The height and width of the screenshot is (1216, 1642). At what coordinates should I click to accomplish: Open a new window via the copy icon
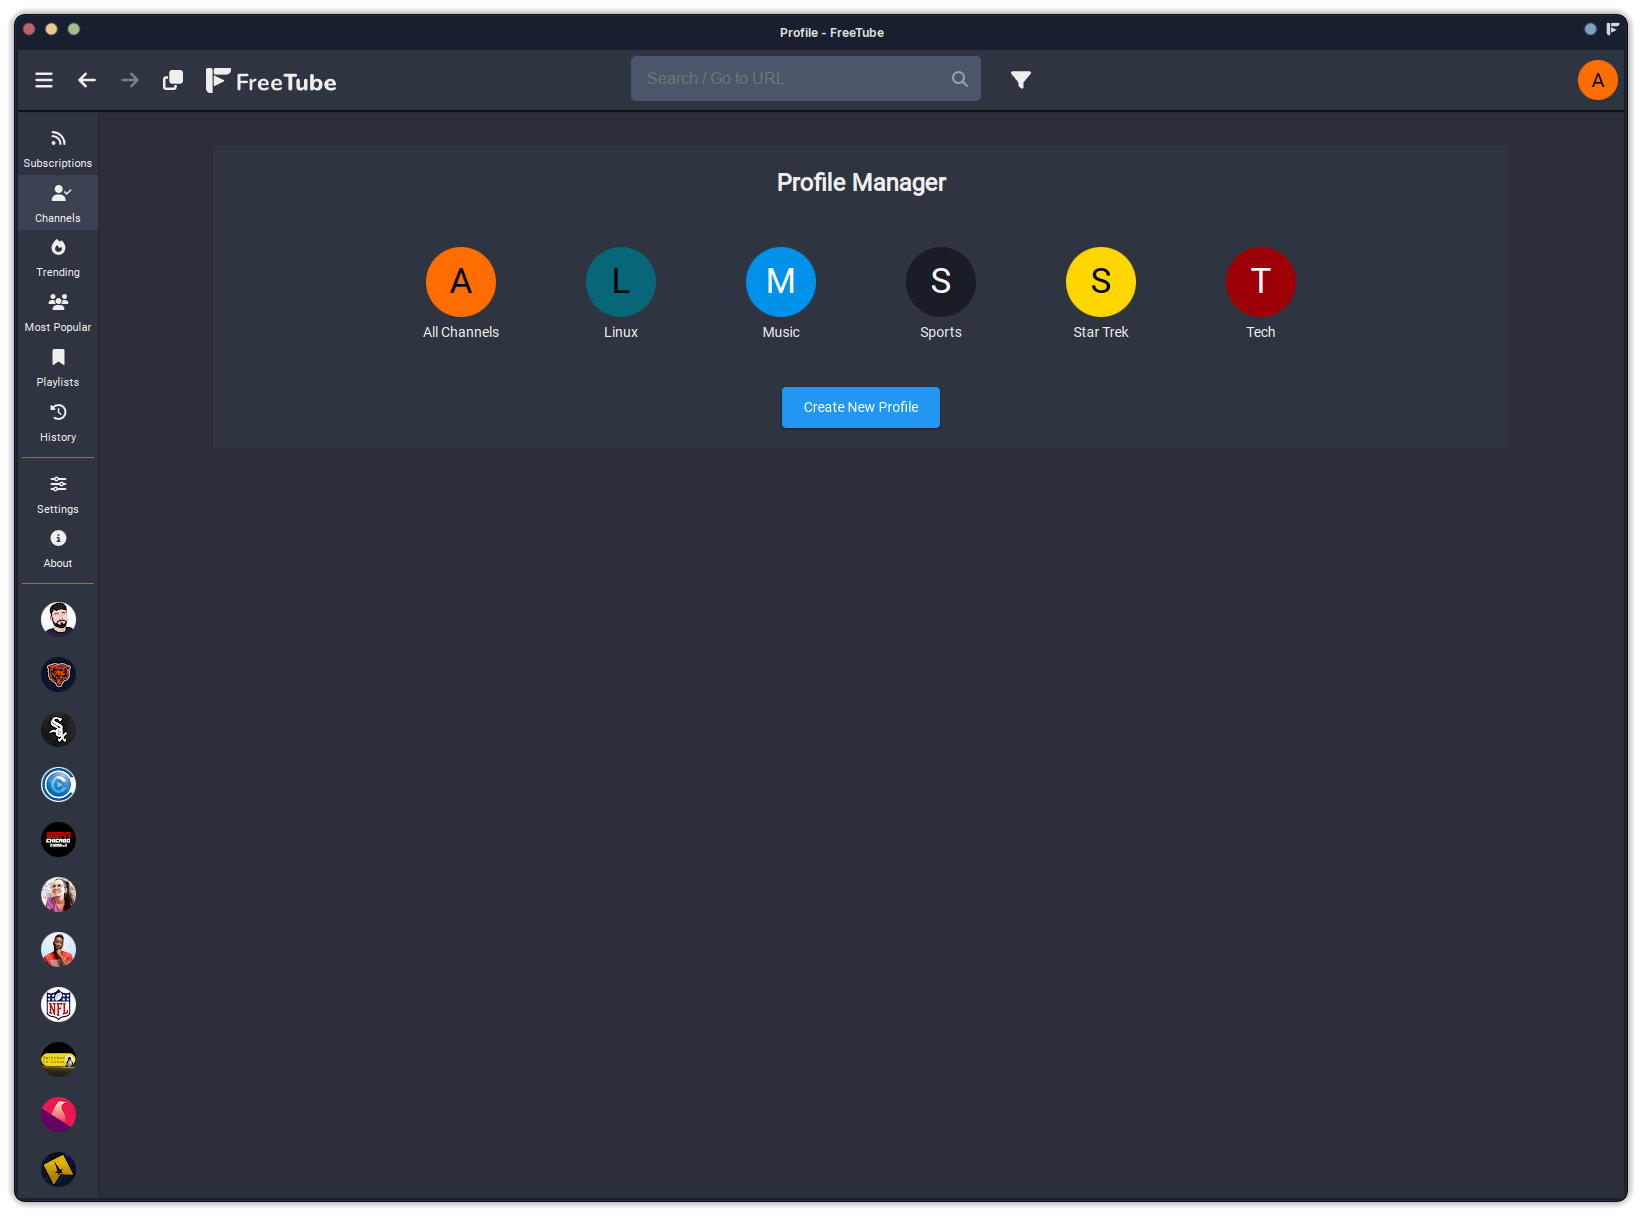(x=173, y=80)
